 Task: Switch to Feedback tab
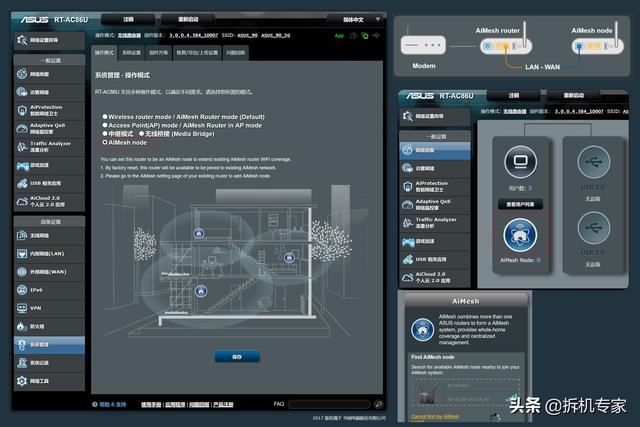(236, 53)
